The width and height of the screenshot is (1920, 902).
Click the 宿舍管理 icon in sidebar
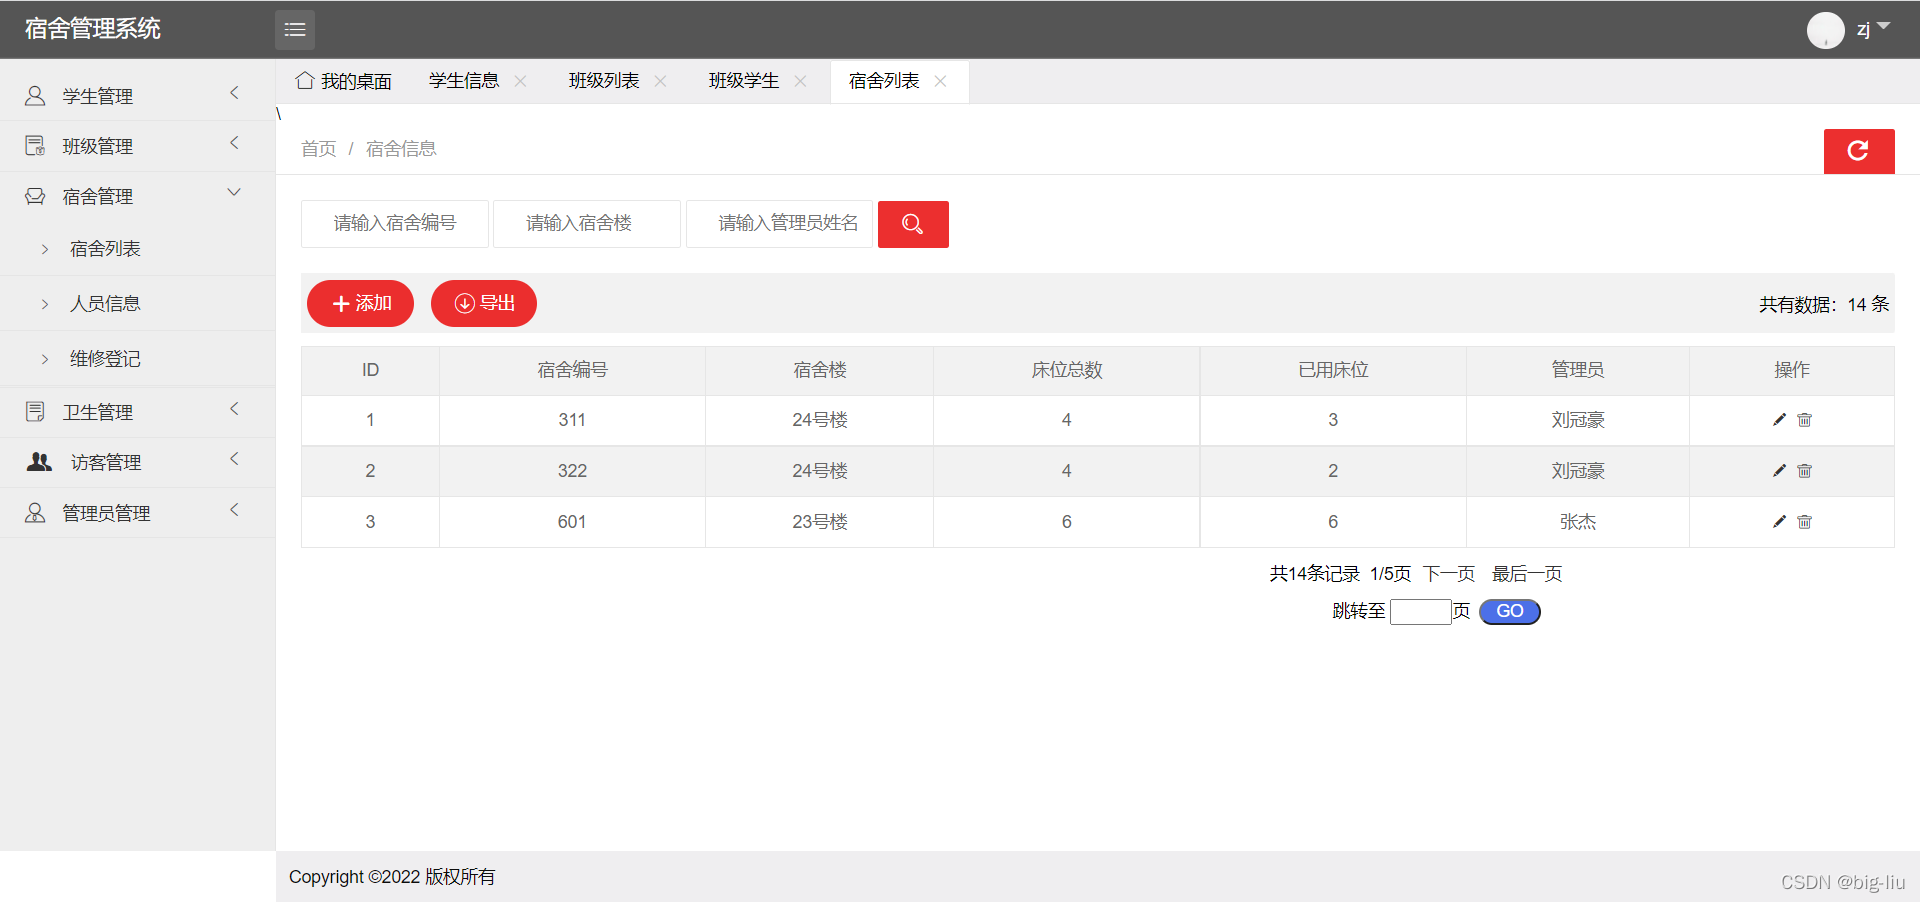pyautogui.click(x=35, y=196)
